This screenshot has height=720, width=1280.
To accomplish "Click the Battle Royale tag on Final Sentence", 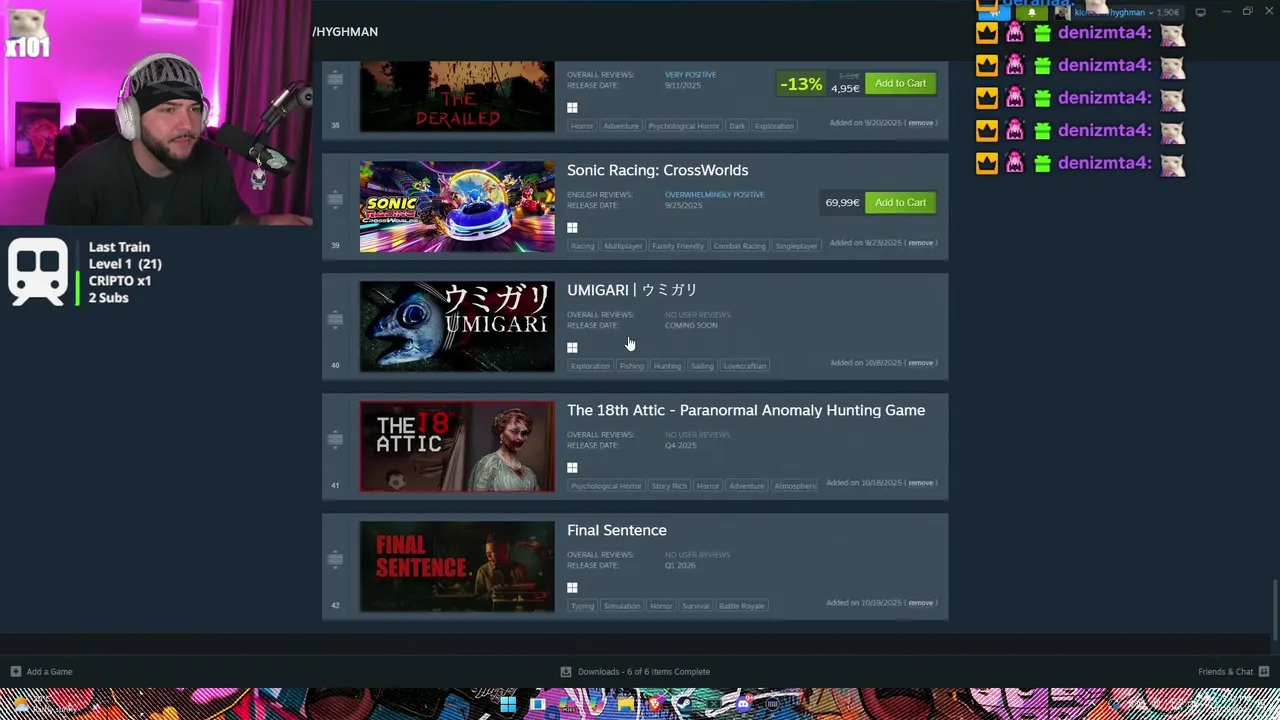I will [741, 606].
